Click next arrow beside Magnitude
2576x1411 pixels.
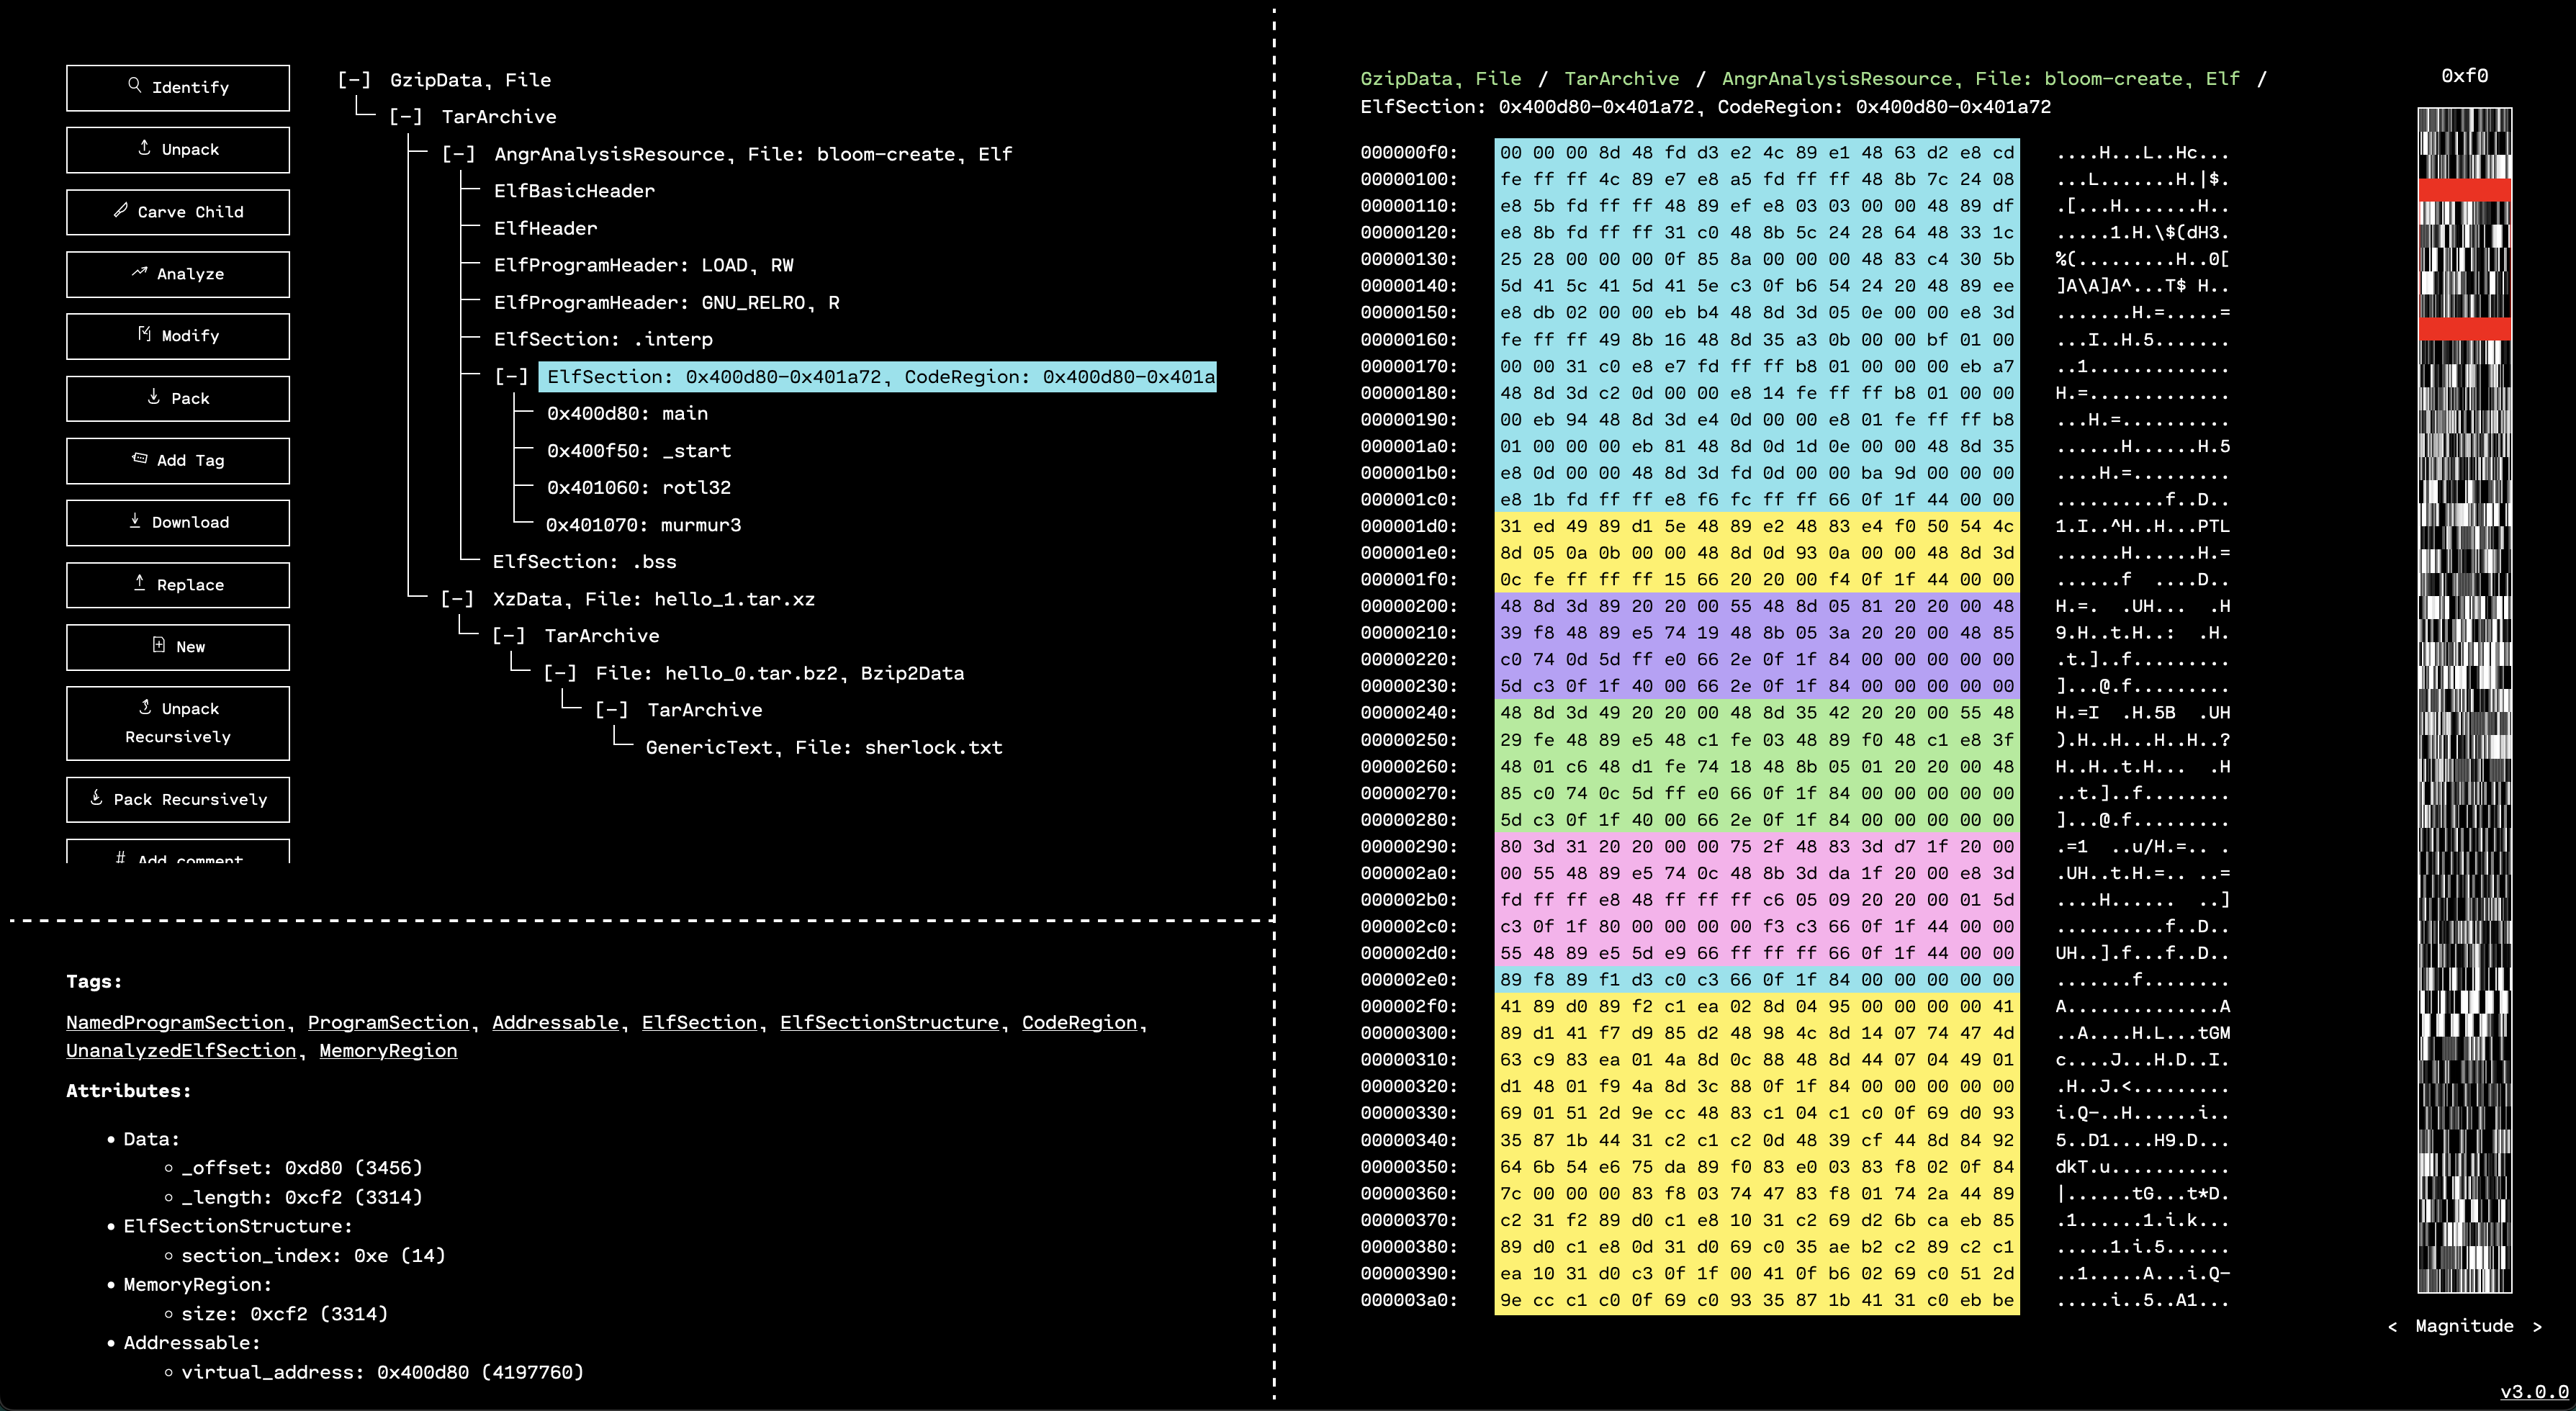tap(2537, 1326)
